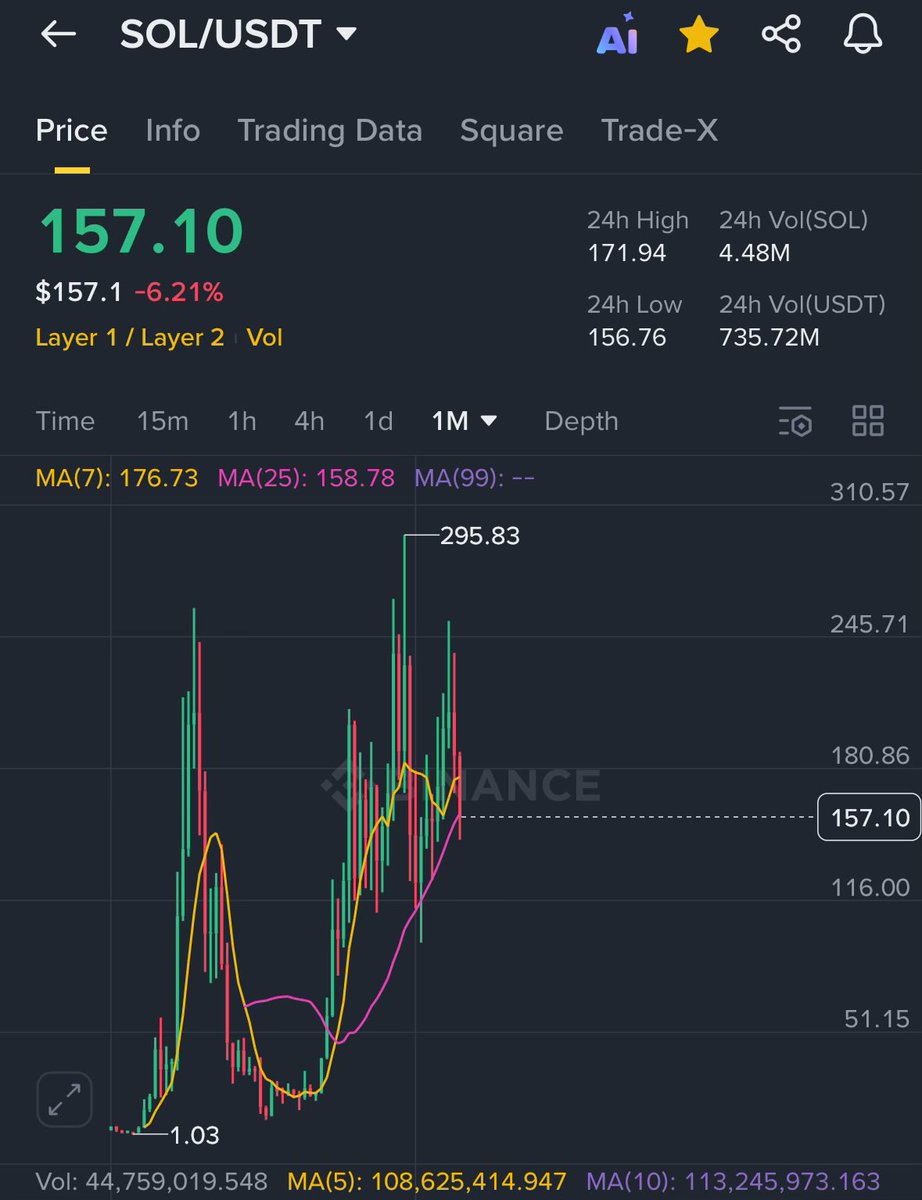Select the 1d chart interval

(378, 421)
